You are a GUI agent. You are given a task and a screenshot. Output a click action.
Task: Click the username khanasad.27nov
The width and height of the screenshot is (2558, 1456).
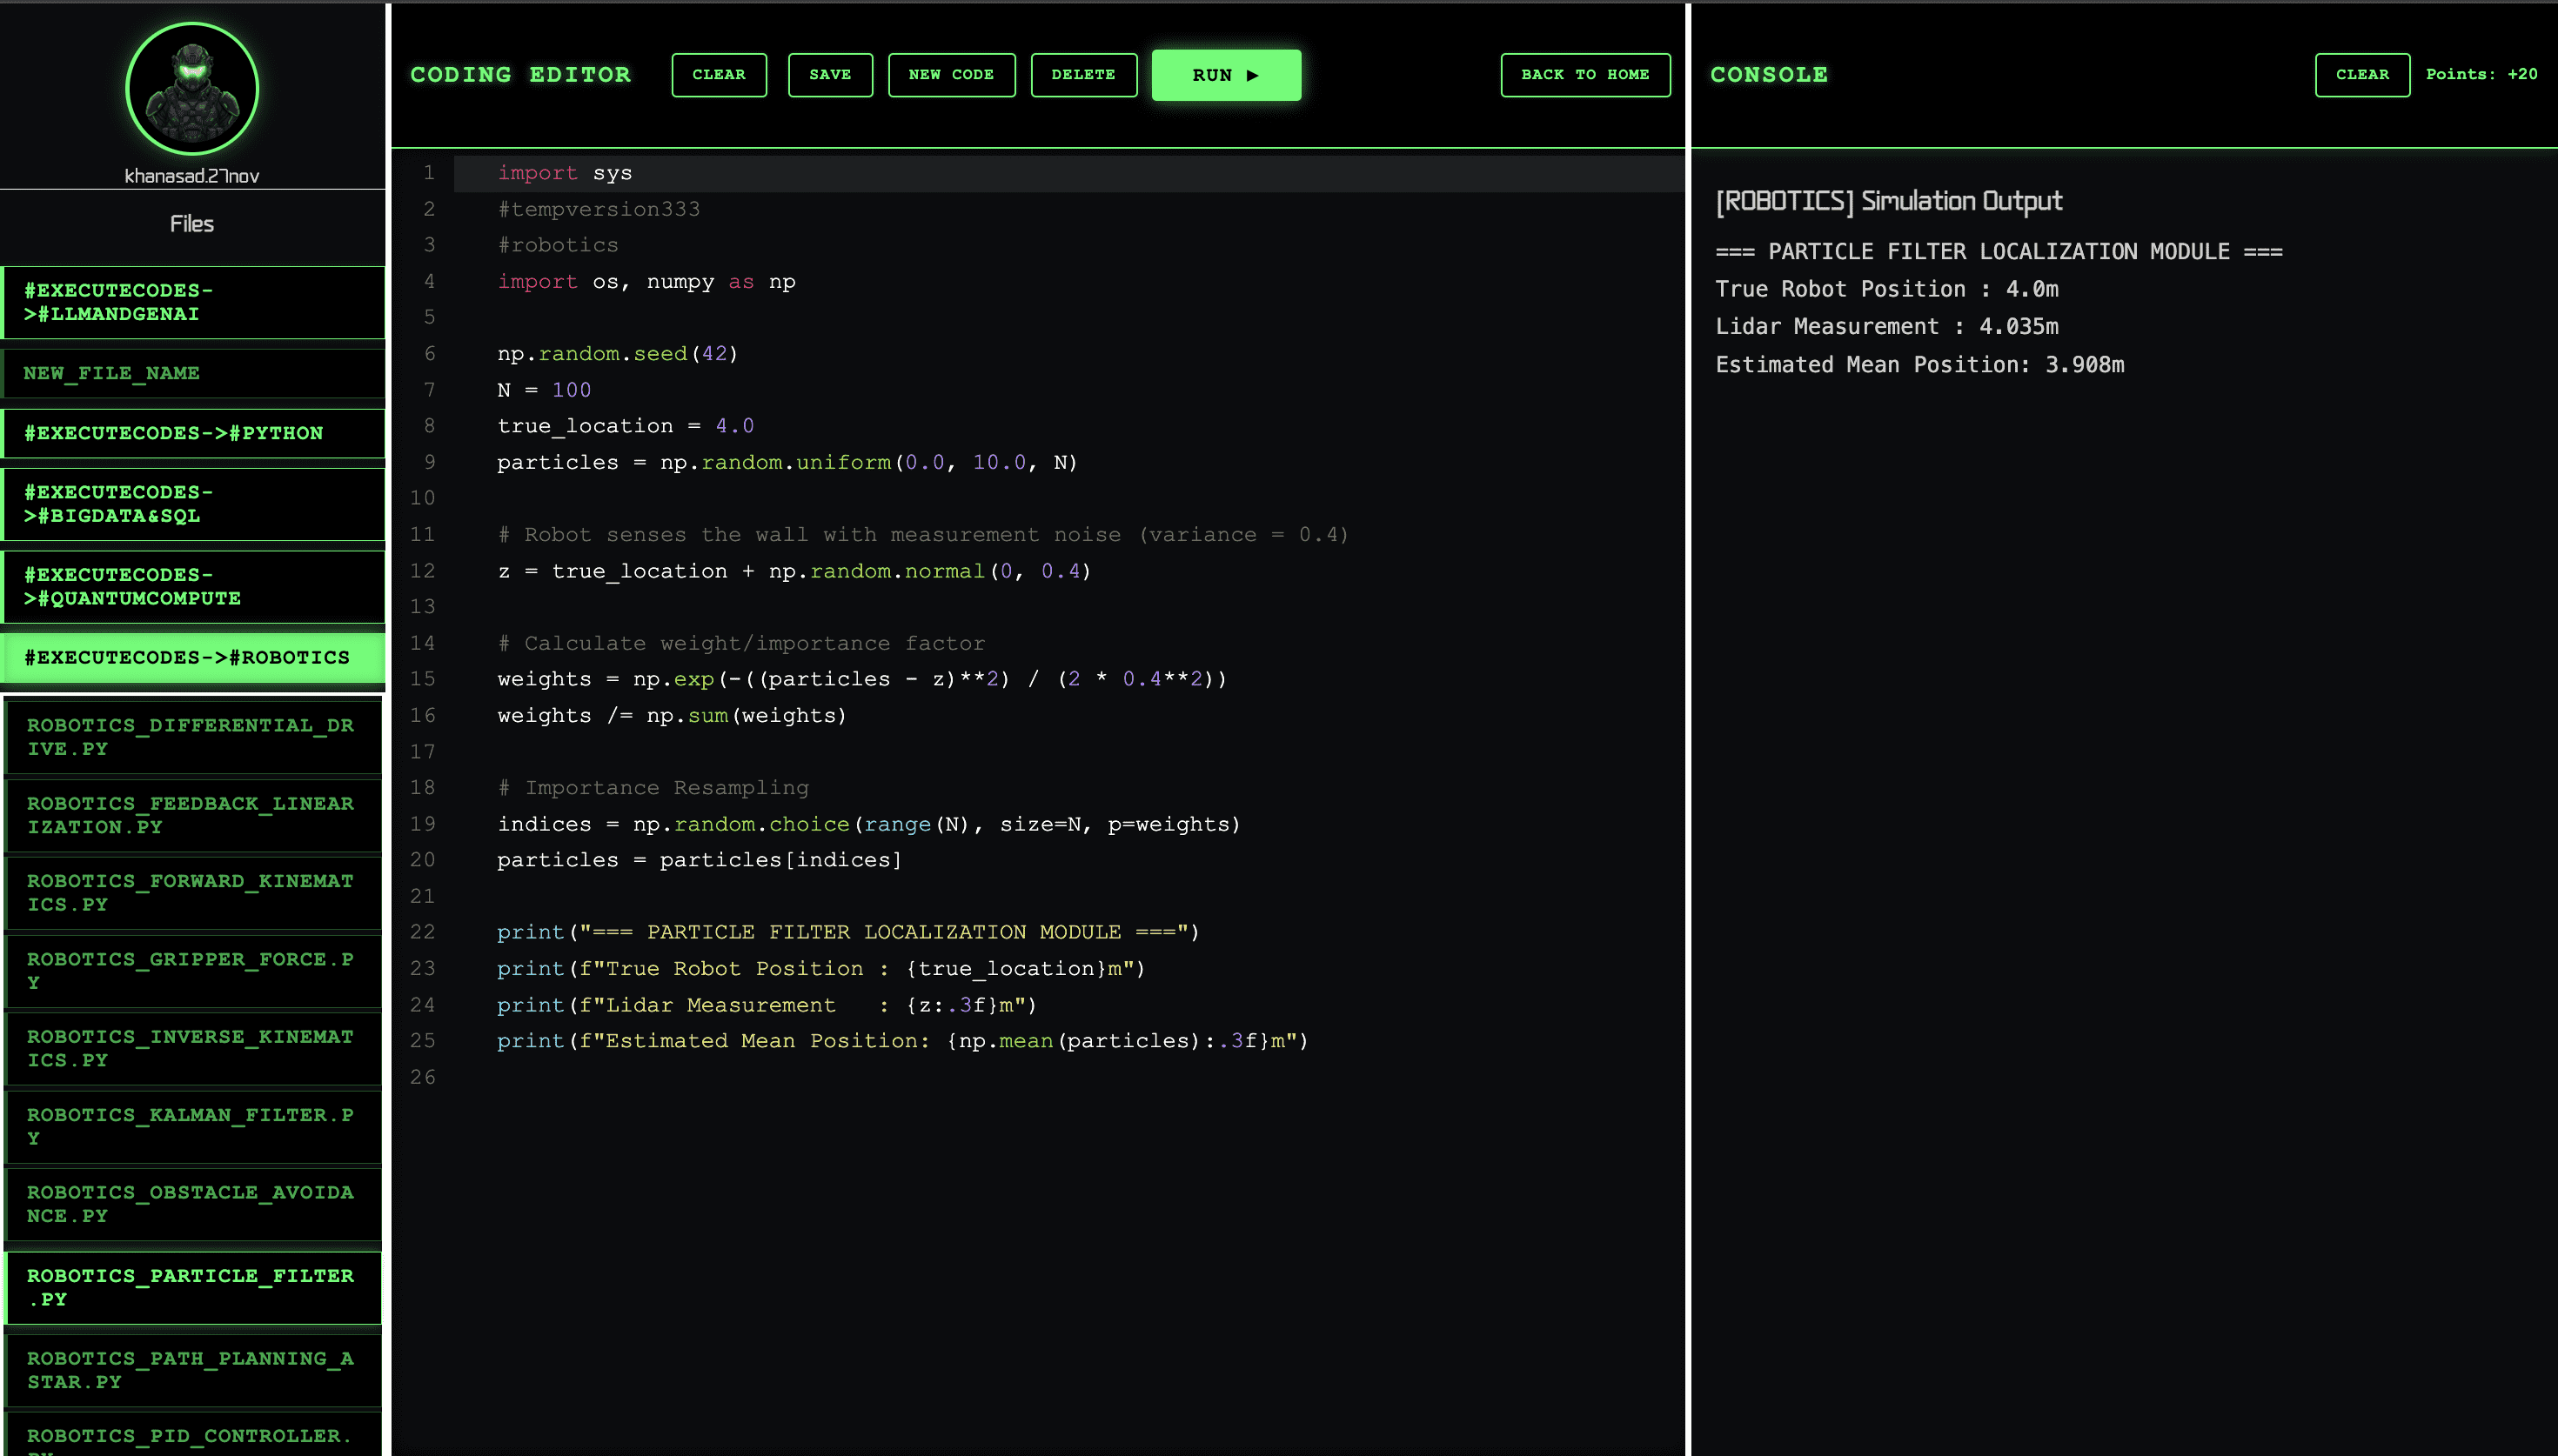click(192, 176)
